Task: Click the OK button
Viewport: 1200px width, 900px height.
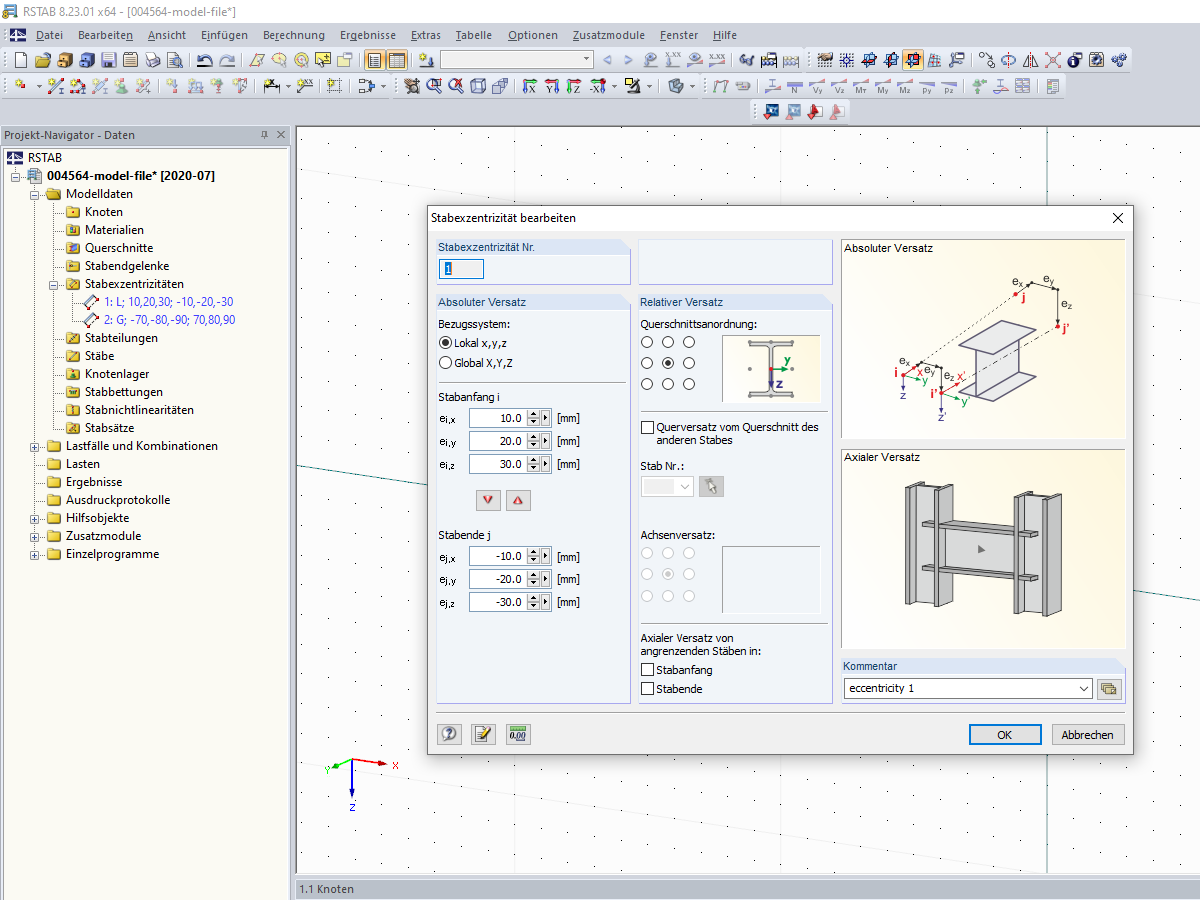Action: [1005, 734]
